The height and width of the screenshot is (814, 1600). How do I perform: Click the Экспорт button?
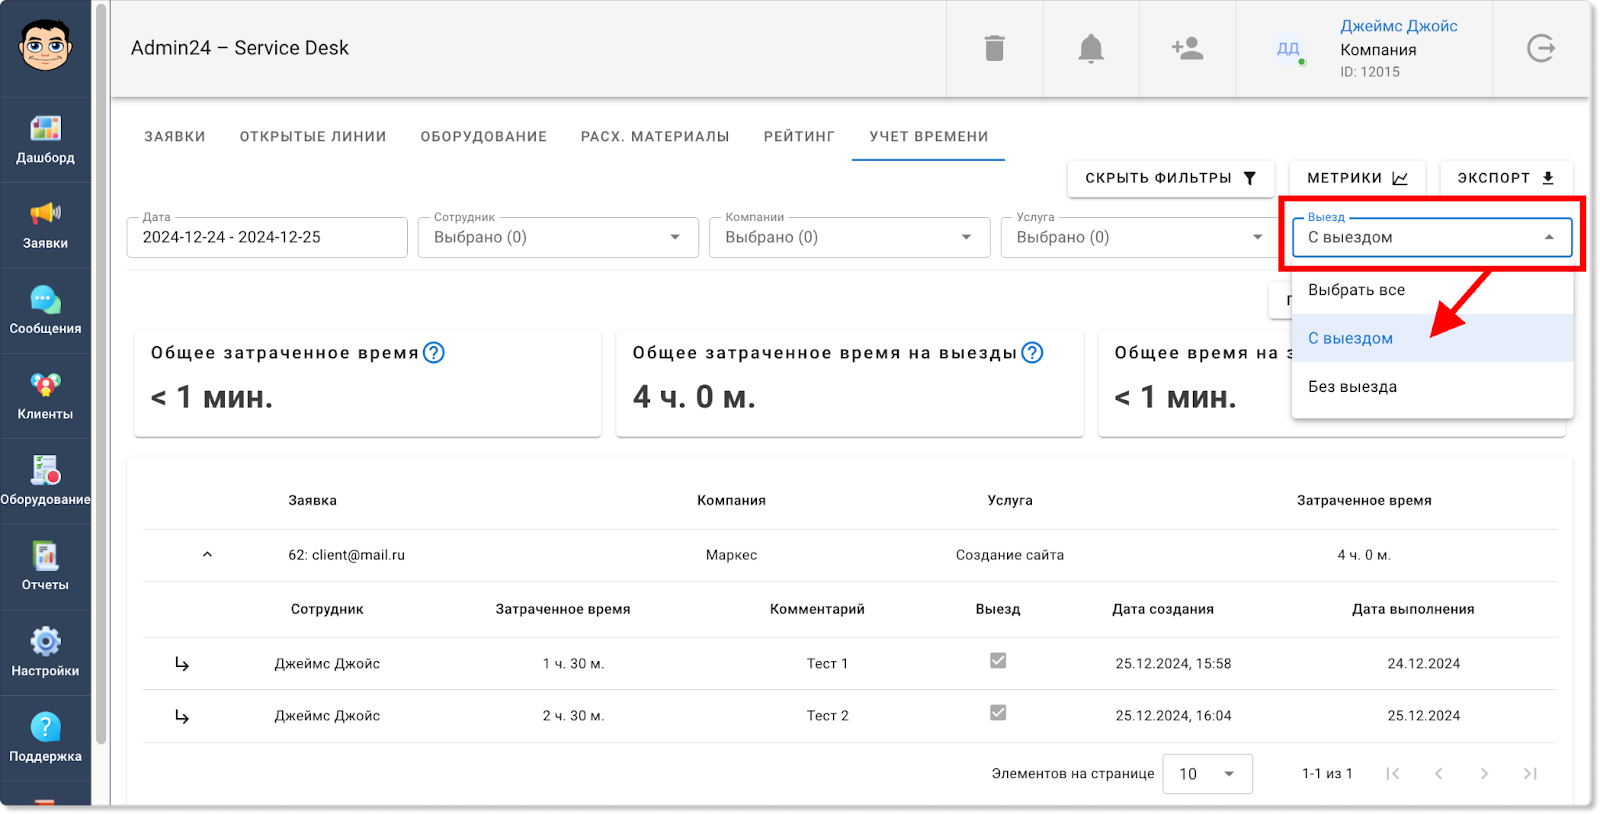[1505, 178]
